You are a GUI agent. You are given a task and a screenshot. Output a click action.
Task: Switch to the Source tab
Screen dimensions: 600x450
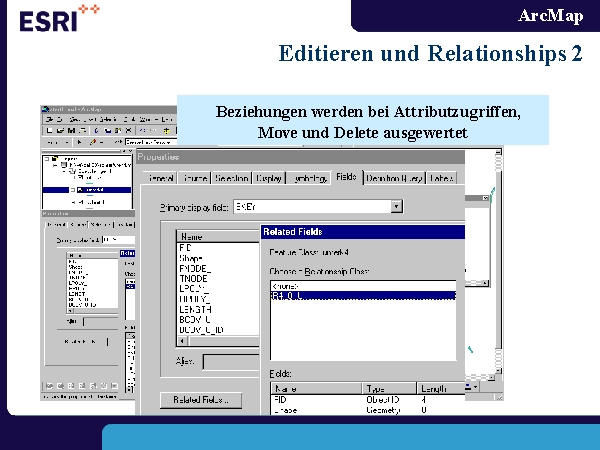point(194,178)
